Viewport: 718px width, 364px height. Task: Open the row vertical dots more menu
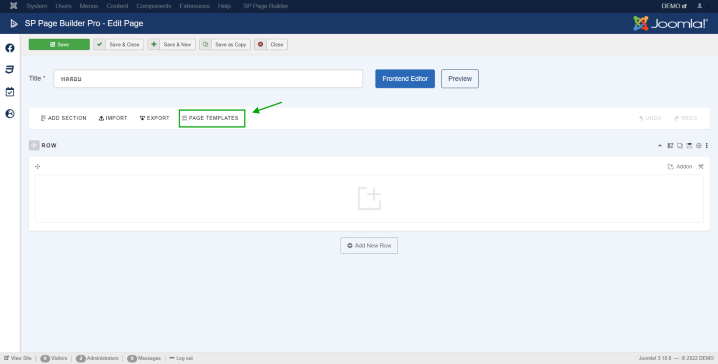[x=707, y=146]
